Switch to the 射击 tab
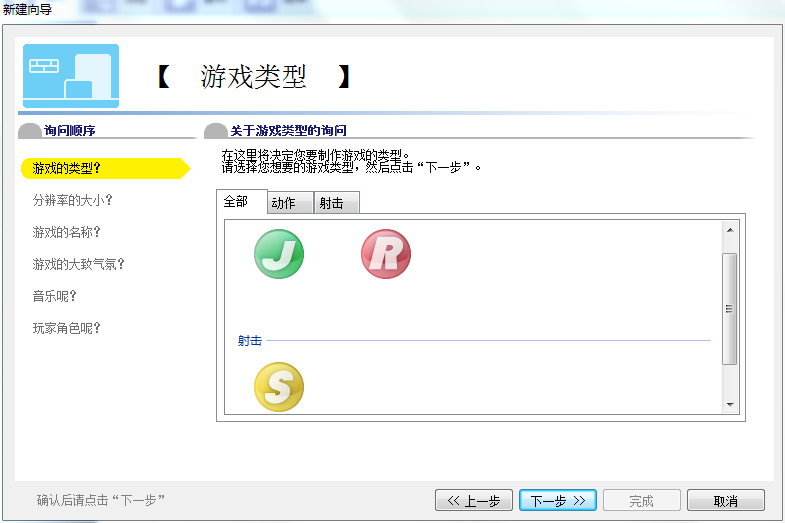 tap(336, 203)
